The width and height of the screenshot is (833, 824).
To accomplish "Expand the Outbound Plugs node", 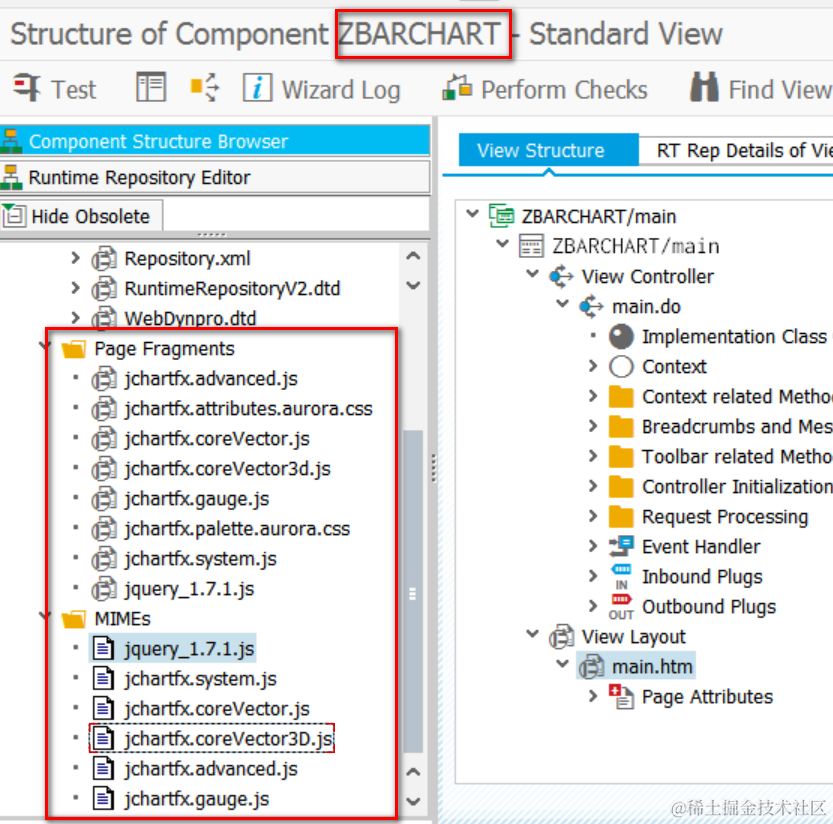I will coord(593,606).
